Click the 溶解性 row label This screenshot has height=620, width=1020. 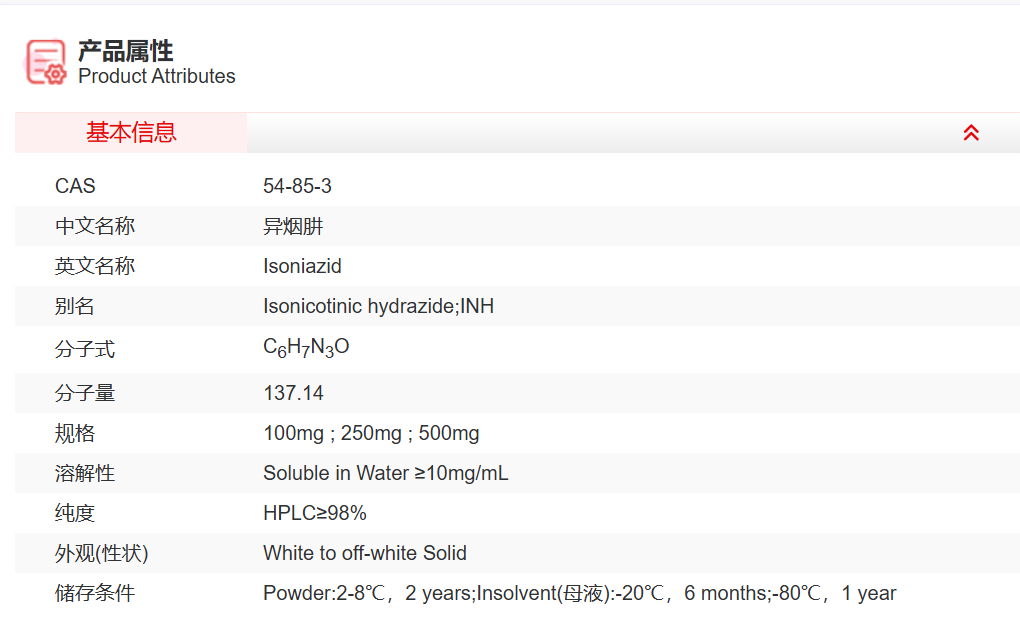point(85,473)
